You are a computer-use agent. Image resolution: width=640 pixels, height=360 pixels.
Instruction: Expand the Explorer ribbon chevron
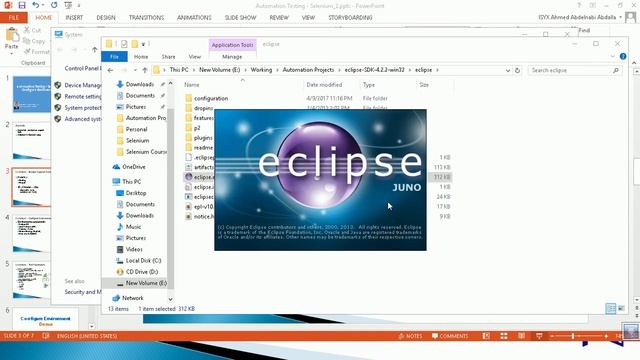click(612, 56)
